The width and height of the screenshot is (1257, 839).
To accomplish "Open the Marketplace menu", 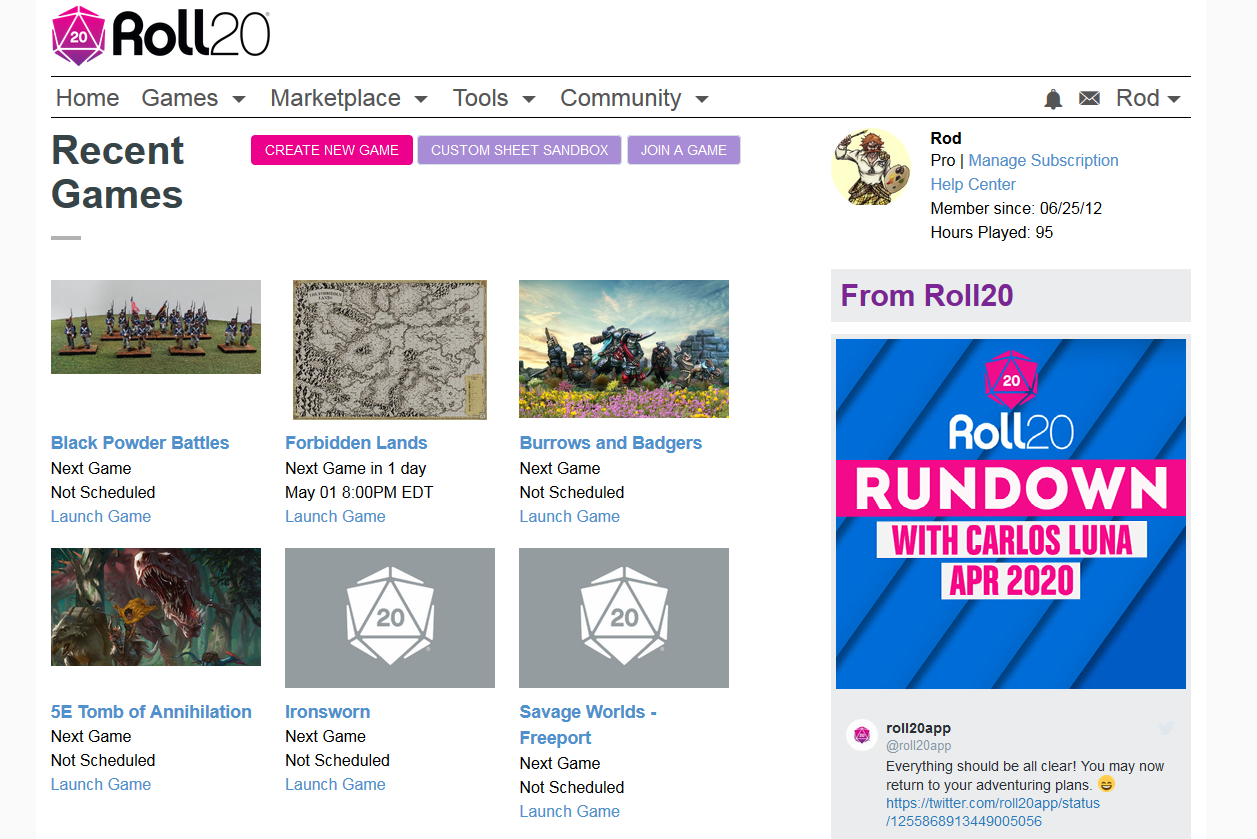I will [x=335, y=98].
